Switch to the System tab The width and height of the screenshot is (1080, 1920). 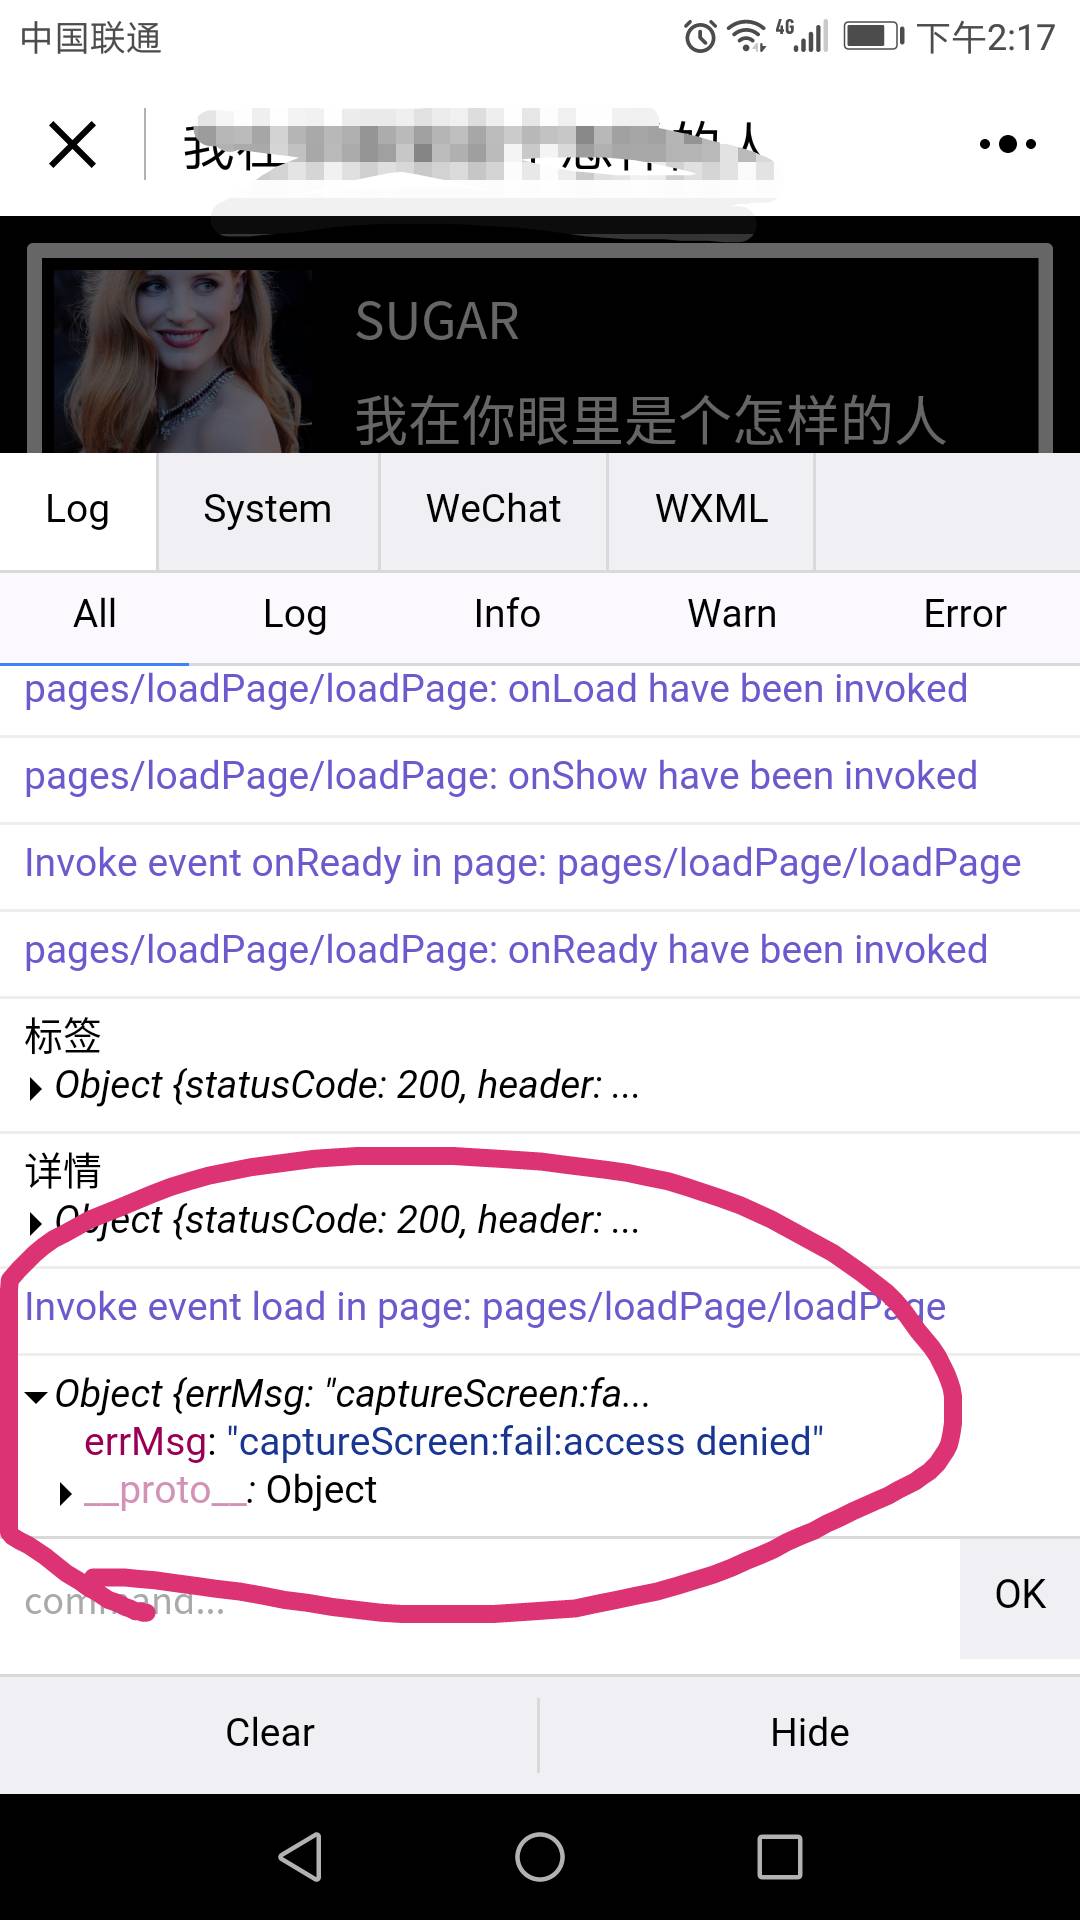pos(268,510)
